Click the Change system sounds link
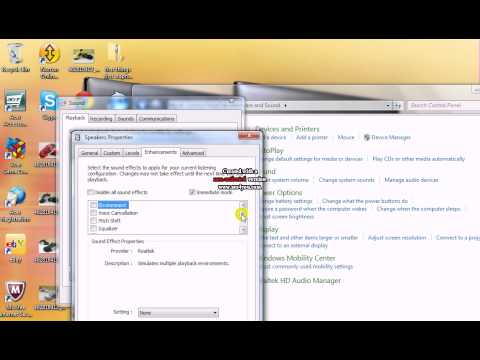Image resolution: width=480 pixels, height=360 pixels. [346, 180]
